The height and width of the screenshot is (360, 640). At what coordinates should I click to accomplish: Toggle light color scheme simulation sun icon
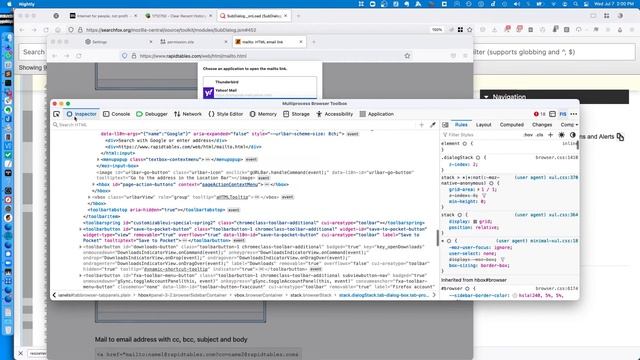[x=562, y=135]
